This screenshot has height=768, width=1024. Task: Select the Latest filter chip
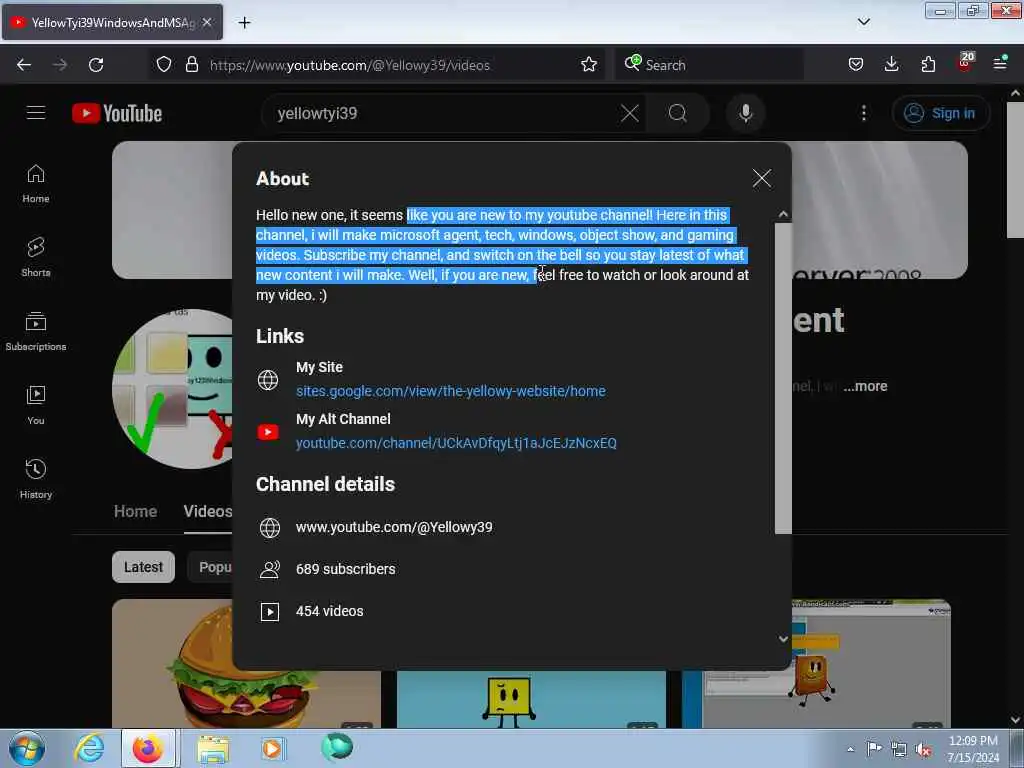click(x=143, y=567)
